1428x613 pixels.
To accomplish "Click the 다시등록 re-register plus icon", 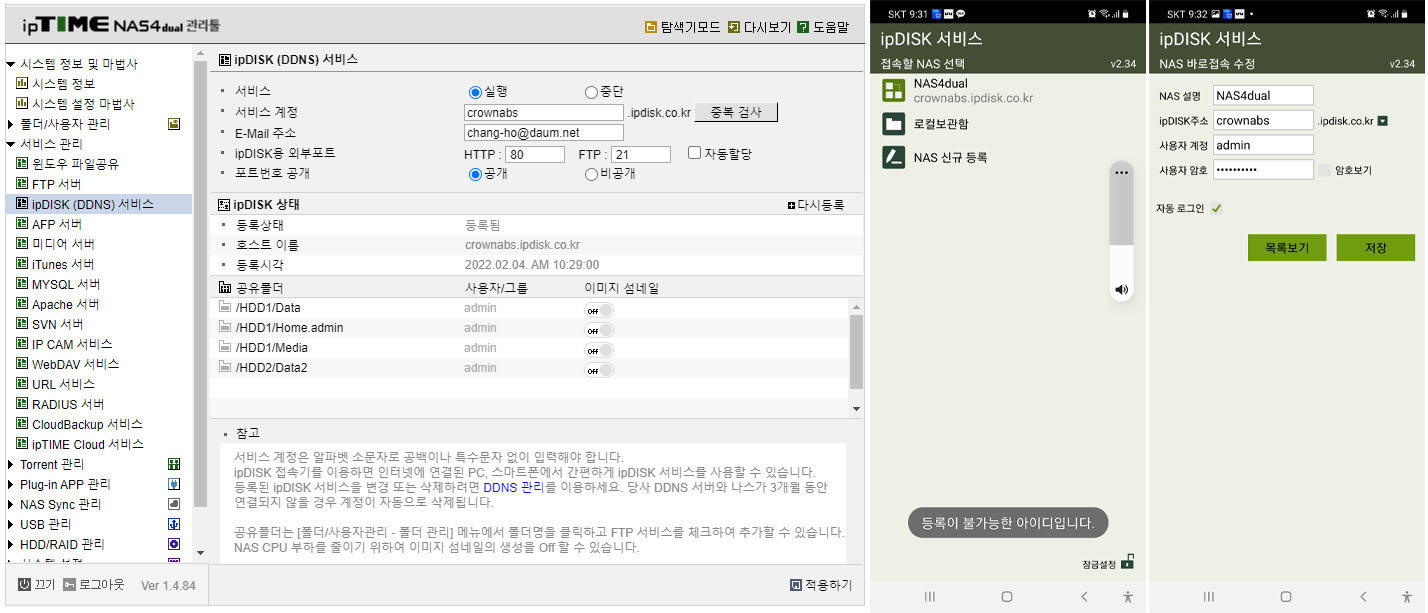I will coord(791,205).
